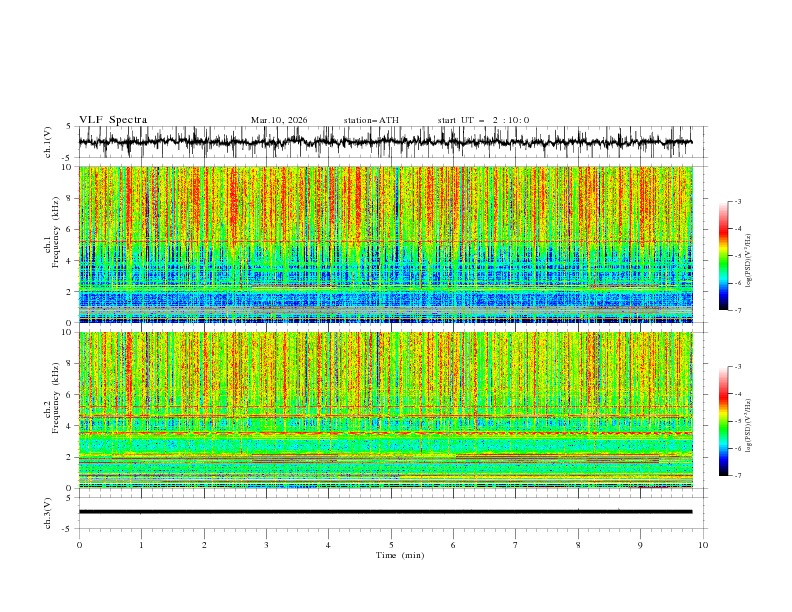Click the "10" tick on the time axis
792x612 pixels.
click(703, 545)
